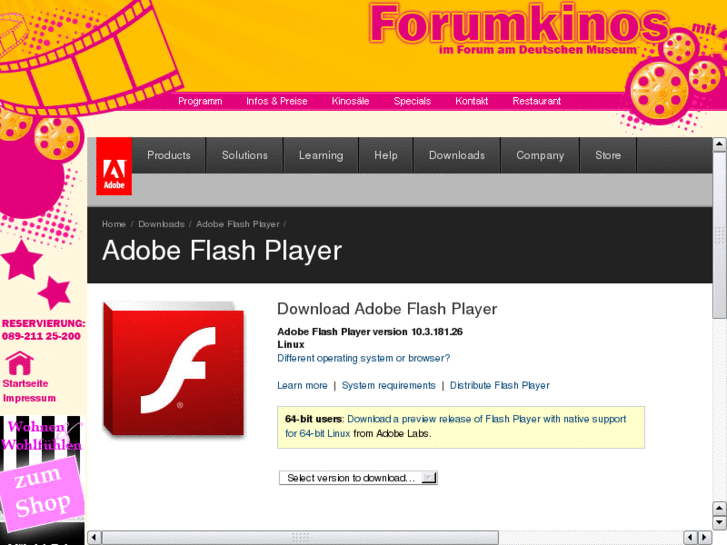Open the Adobe Help tab
The image size is (727, 545).
[x=386, y=155]
